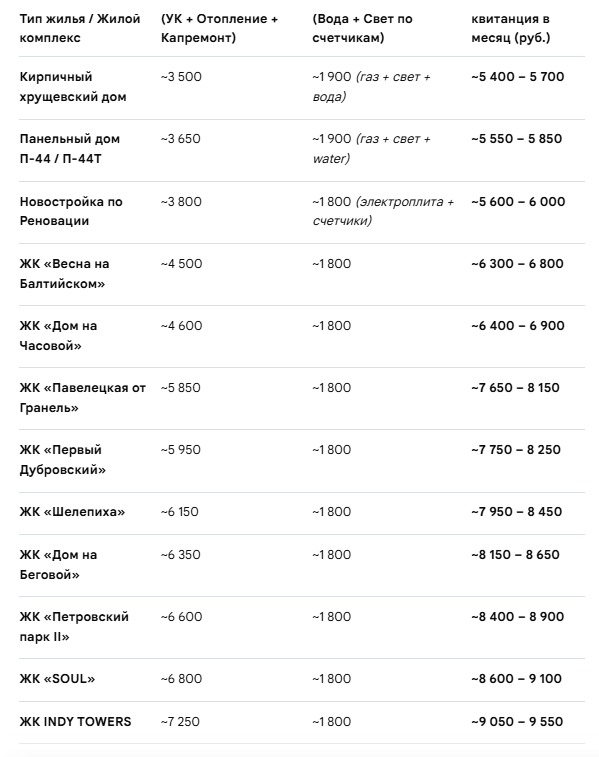Click the 'ЖК «Первый Дубровский»' row
The width and height of the screenshot is (599, 757).
pos(302,460)
